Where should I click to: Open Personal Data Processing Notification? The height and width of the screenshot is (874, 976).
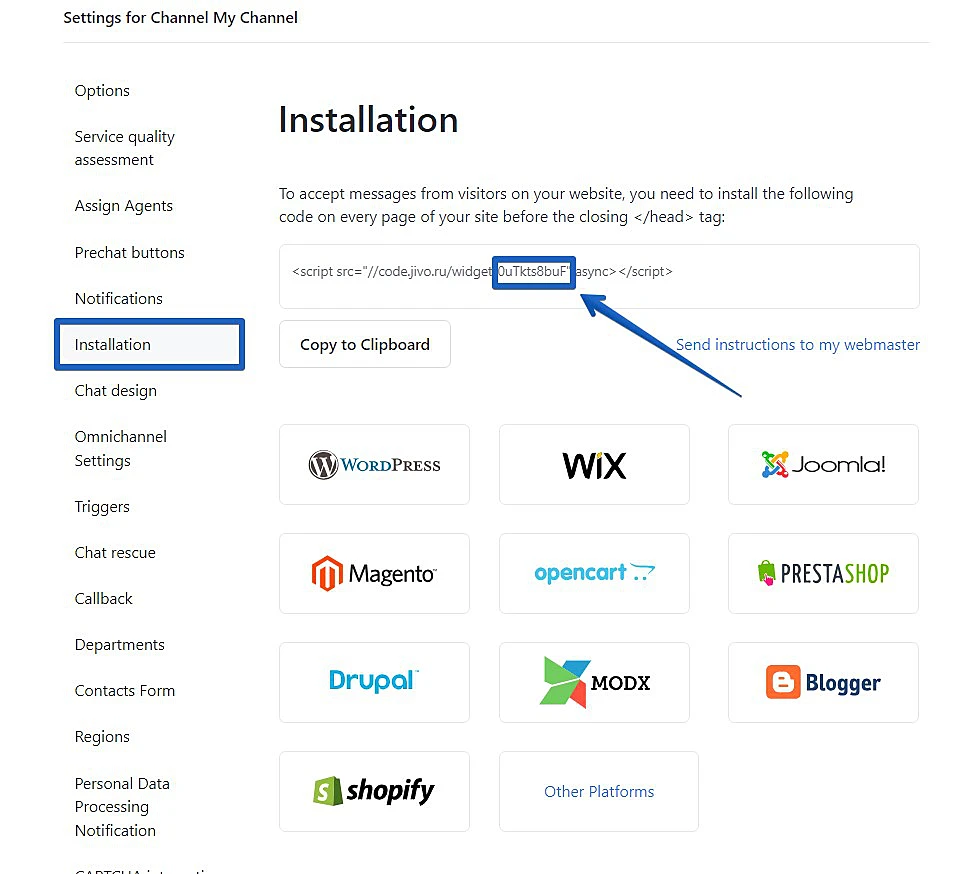[x=122, y=807]
